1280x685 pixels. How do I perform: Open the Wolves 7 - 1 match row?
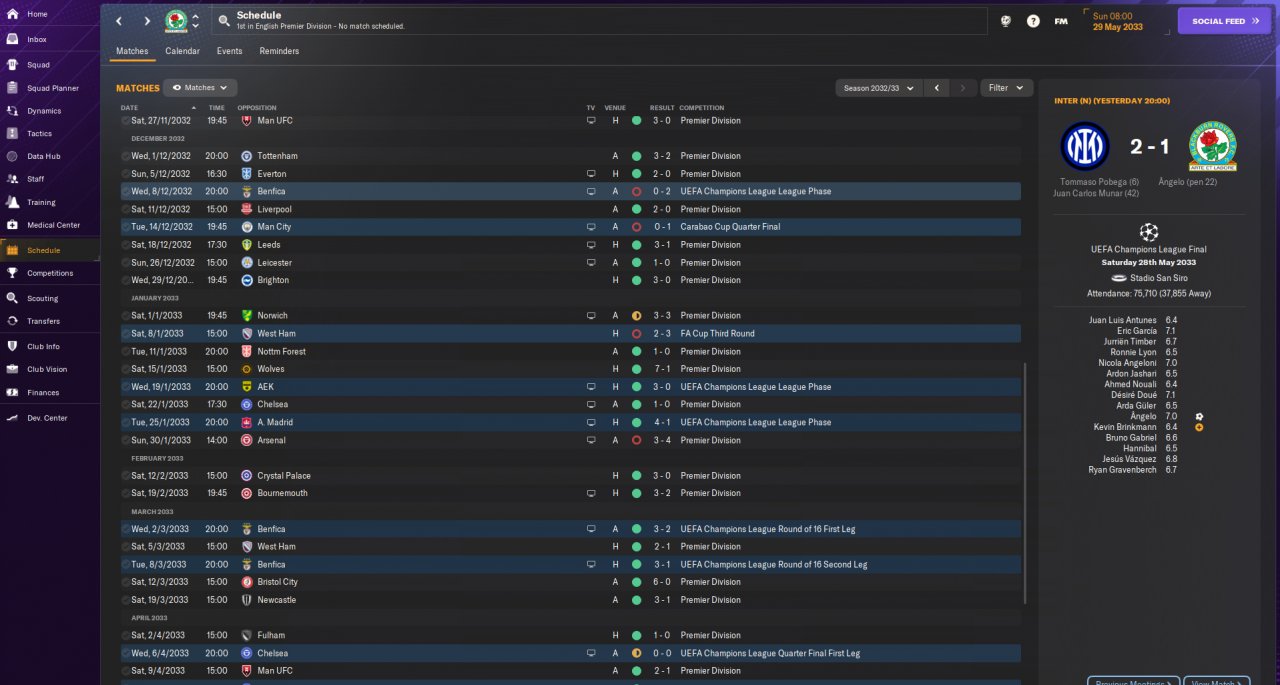click(x=570, y=369)
